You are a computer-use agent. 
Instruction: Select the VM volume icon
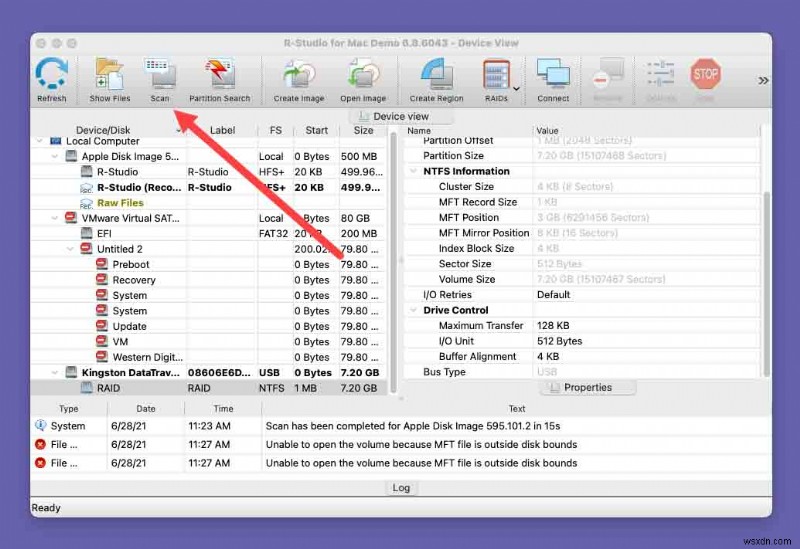coord(102,341)
